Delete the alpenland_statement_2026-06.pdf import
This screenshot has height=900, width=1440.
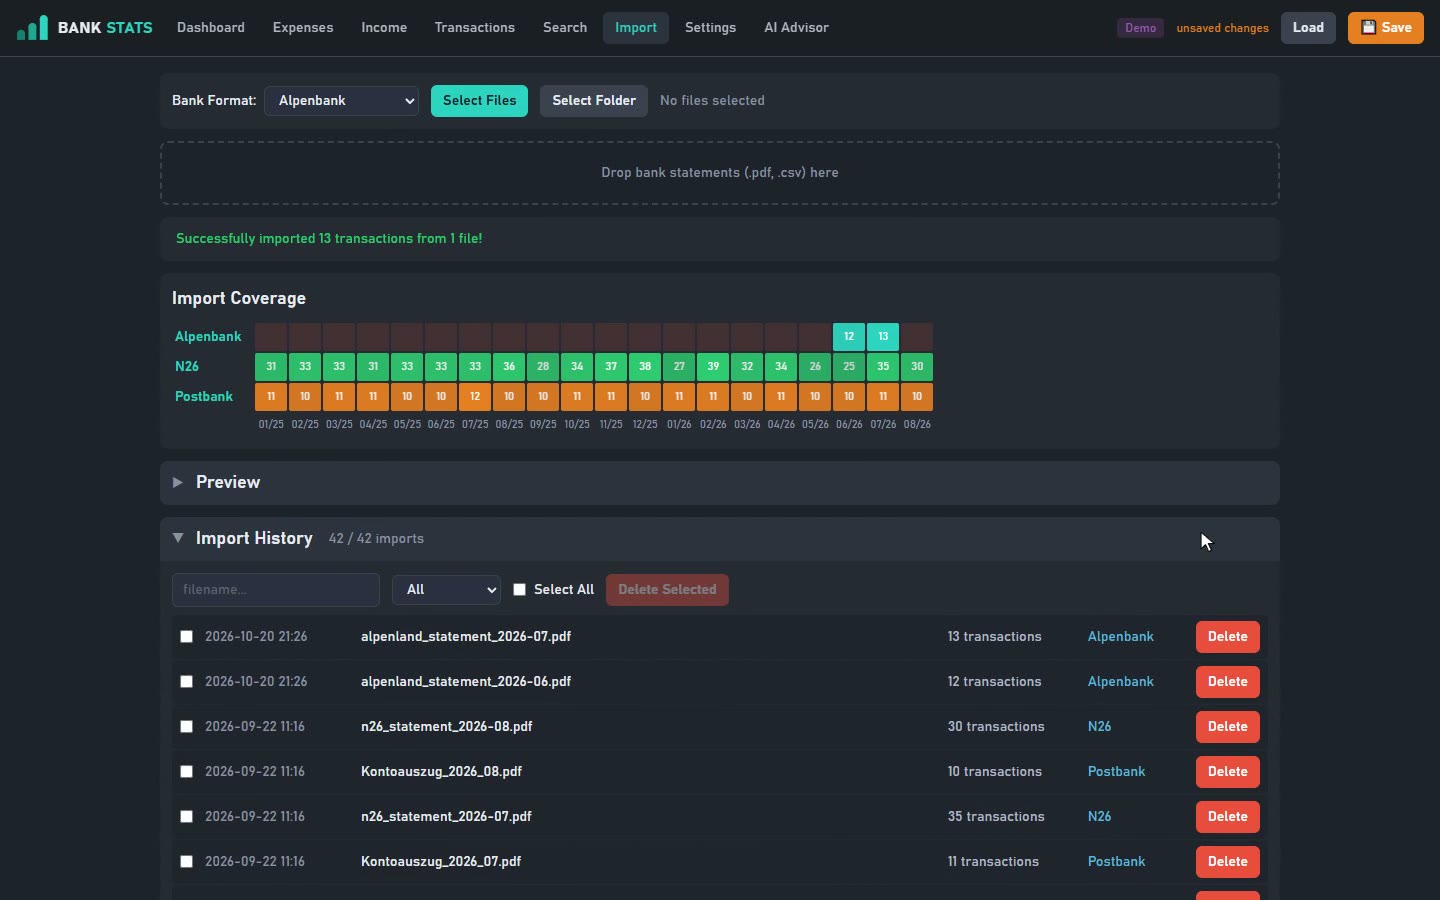(1228, 682)
